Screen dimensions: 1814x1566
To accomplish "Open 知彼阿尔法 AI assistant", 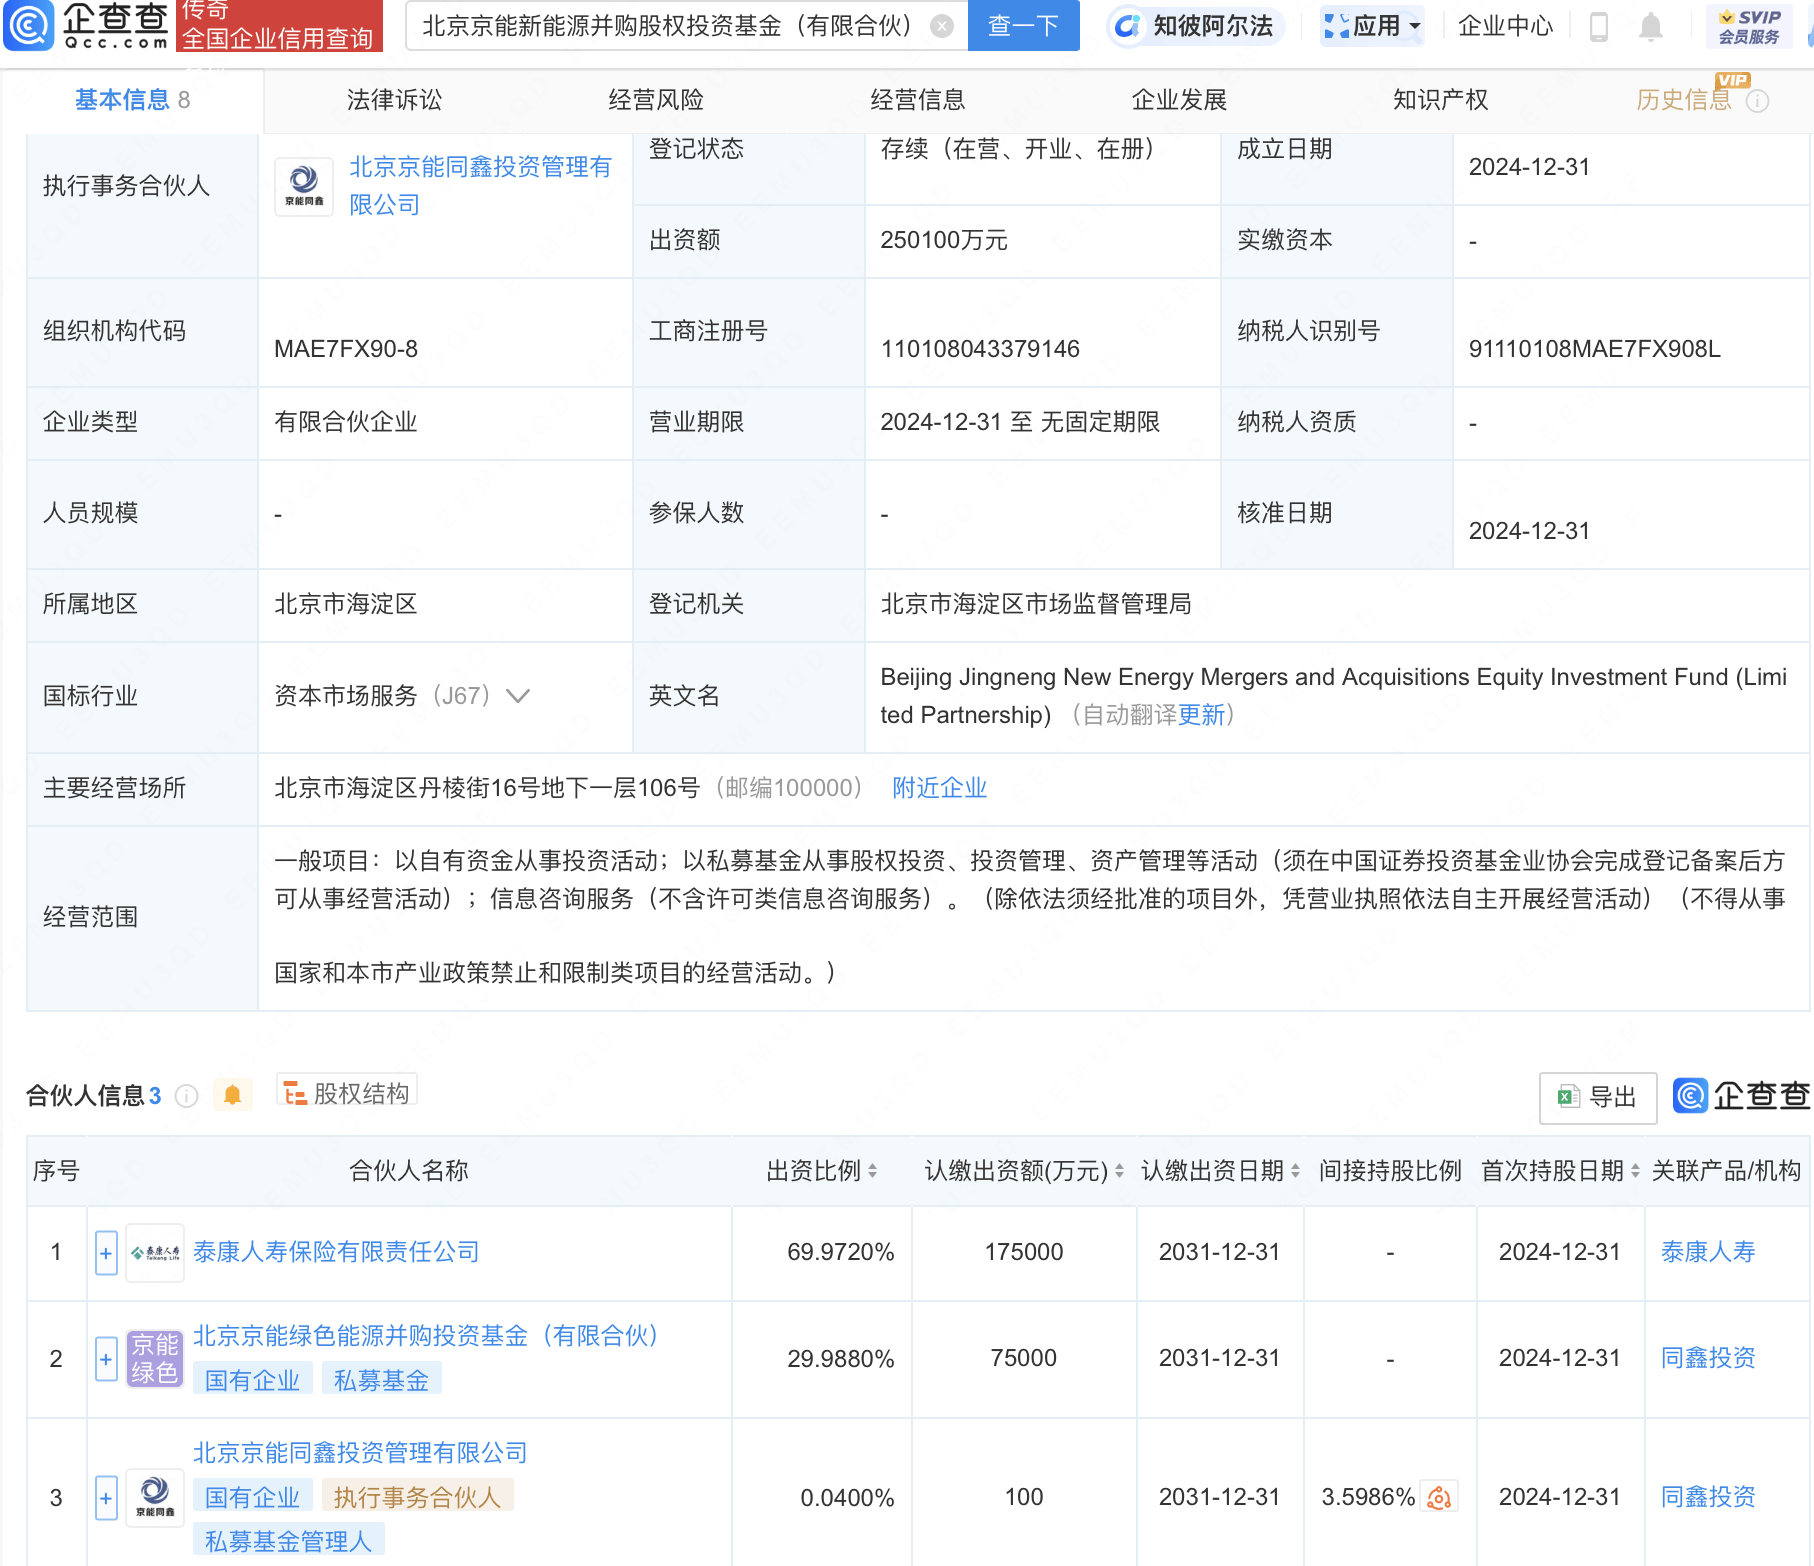I will (1196, 26).
